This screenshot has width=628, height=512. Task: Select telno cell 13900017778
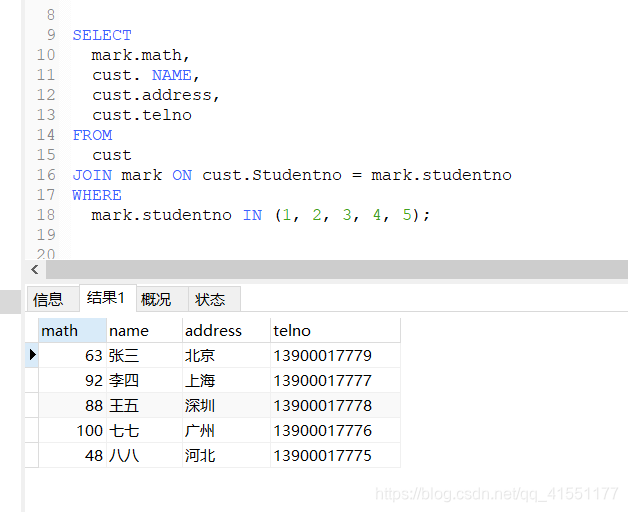coord(335,405)
